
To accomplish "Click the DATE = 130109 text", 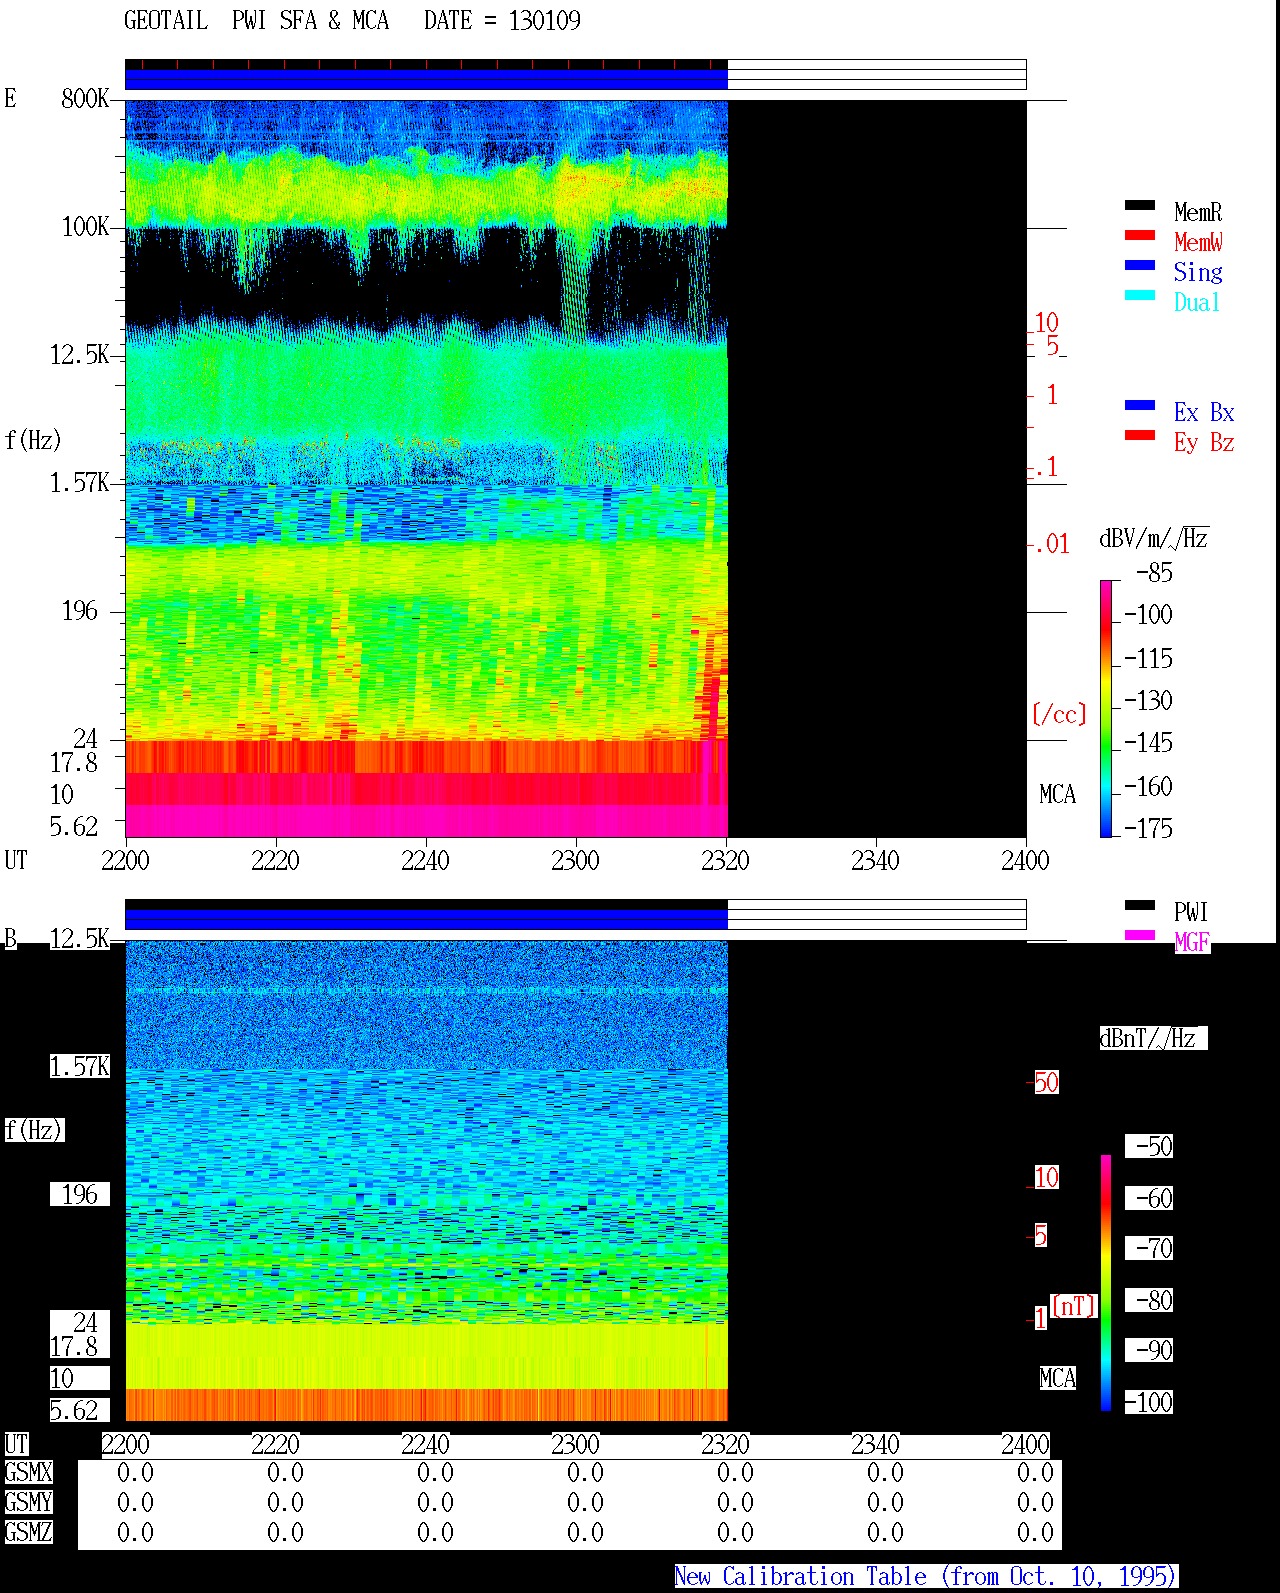I will click(x=502, y=21).
